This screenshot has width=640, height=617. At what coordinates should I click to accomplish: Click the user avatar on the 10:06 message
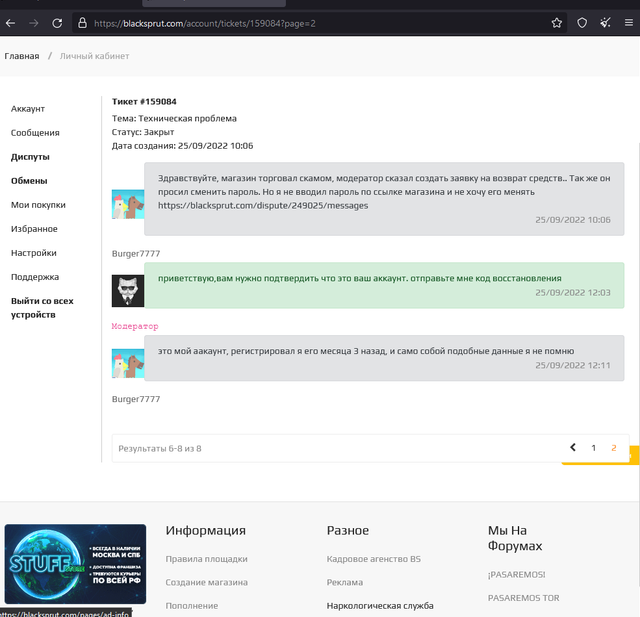pyautogui.click(x=128, y=204)
